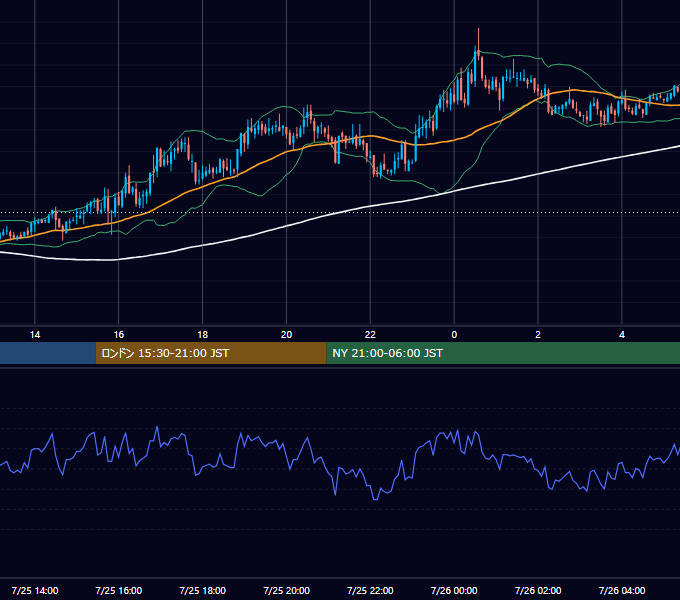680x600 pixels.
Task: Select the NY 21:00-06:00 JST session bar
Action: coord(503,353)
